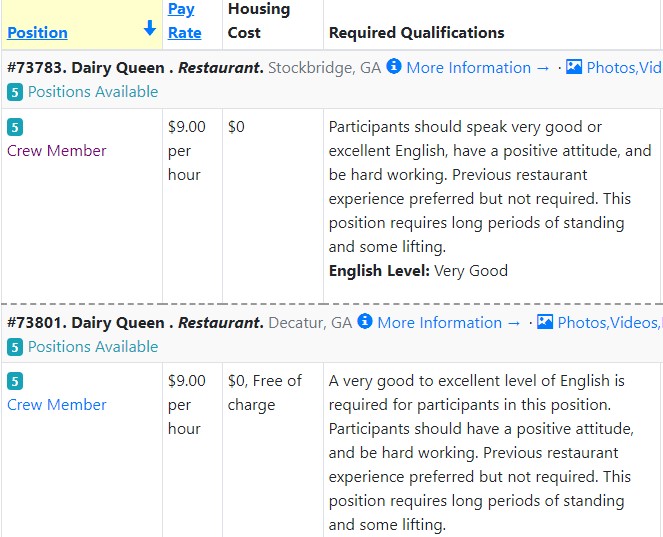
Task: Open the blue Crew Member link for Decatur
Action: tap(57, 405)
